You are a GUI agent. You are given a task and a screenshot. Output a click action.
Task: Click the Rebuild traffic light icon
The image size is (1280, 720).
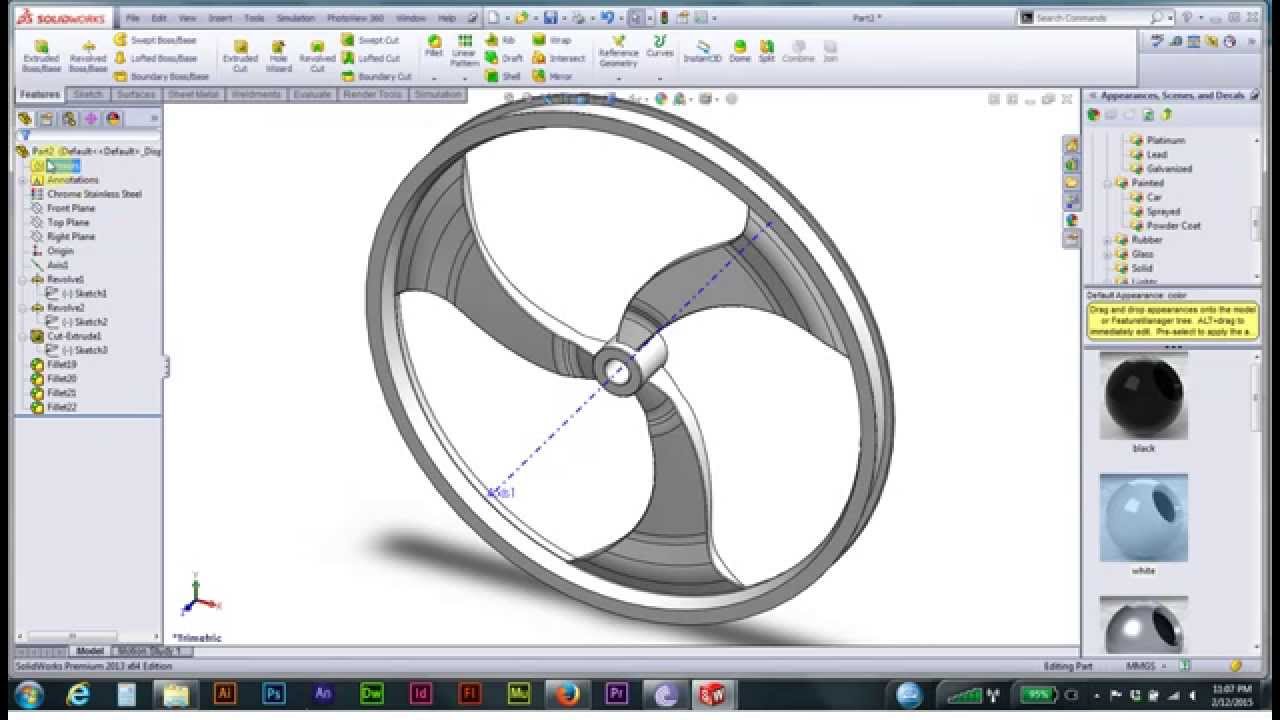(663, 17)
